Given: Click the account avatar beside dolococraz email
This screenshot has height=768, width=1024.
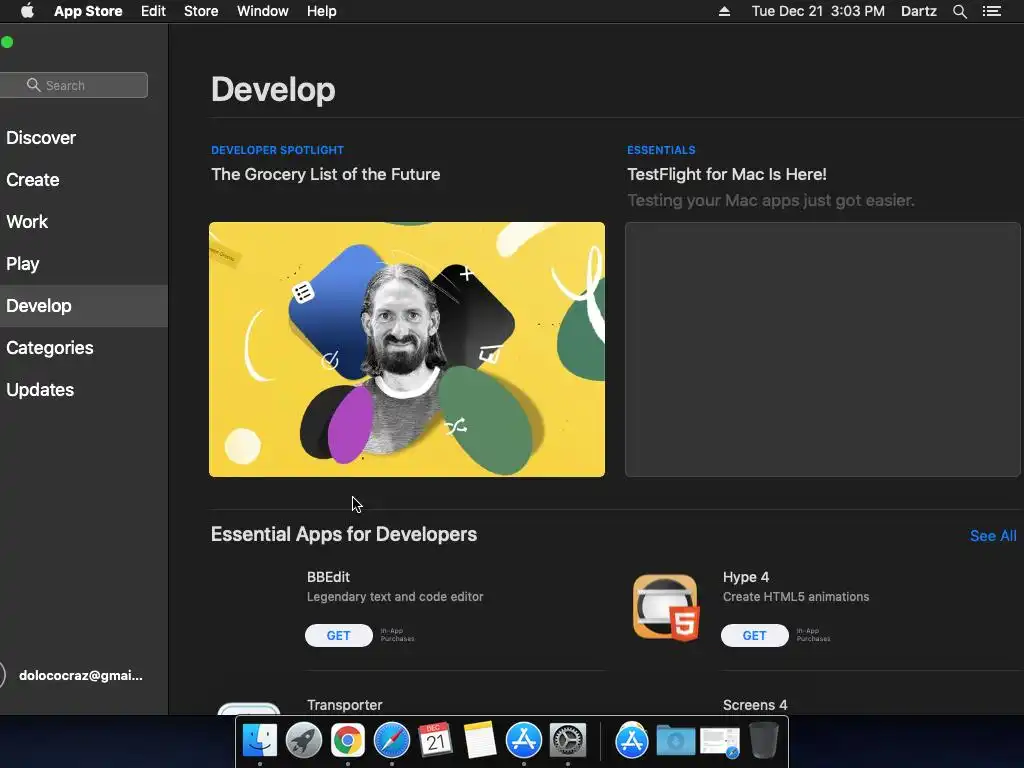Looking at the screenshot, I should point(2,675).
